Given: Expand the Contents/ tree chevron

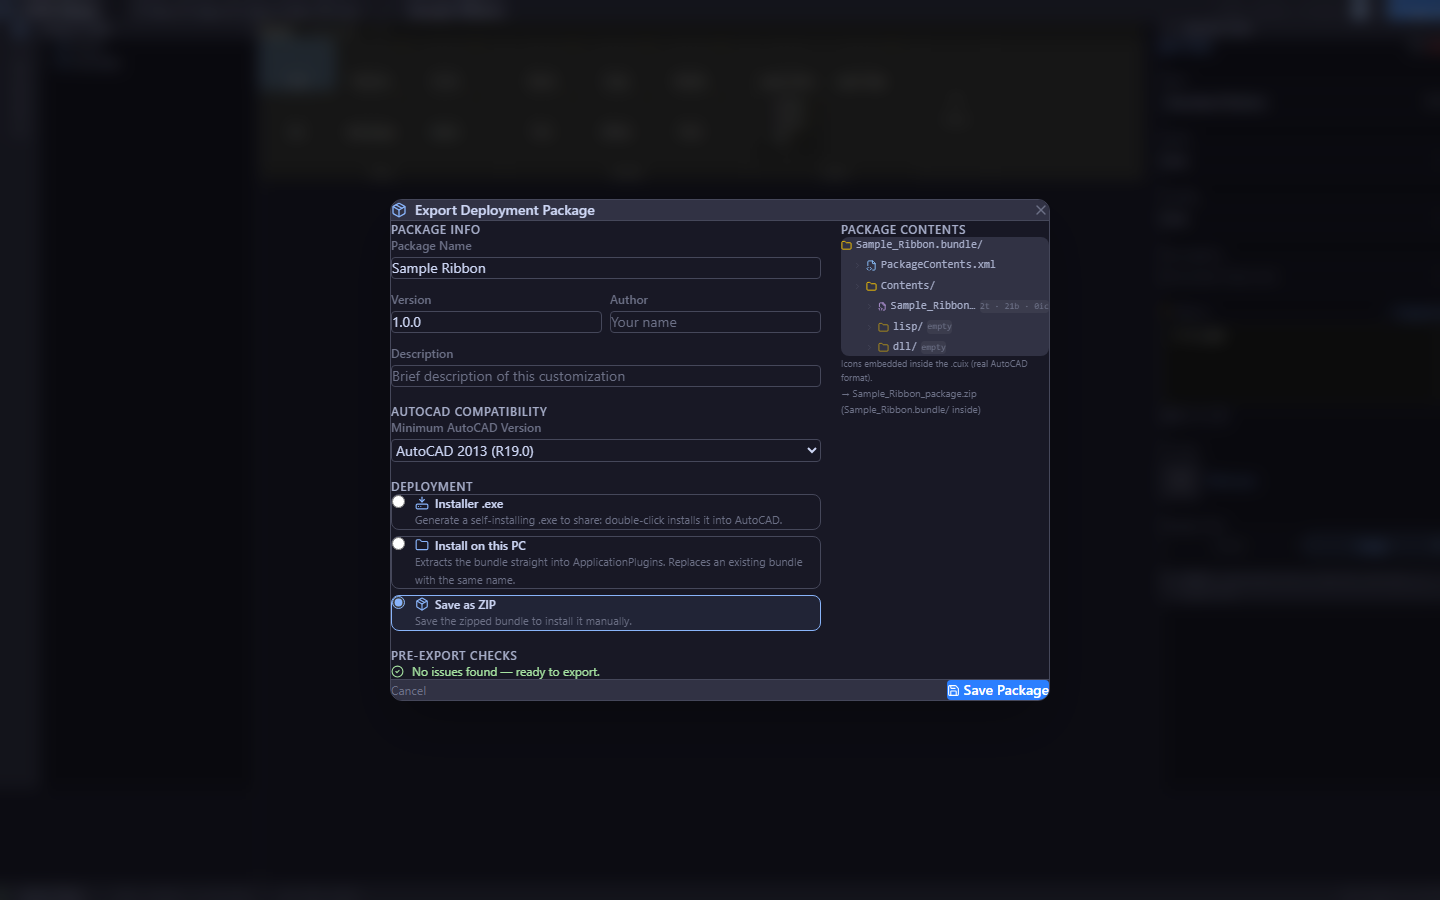Looking at the screenshot, I should [x=857, y=286].
